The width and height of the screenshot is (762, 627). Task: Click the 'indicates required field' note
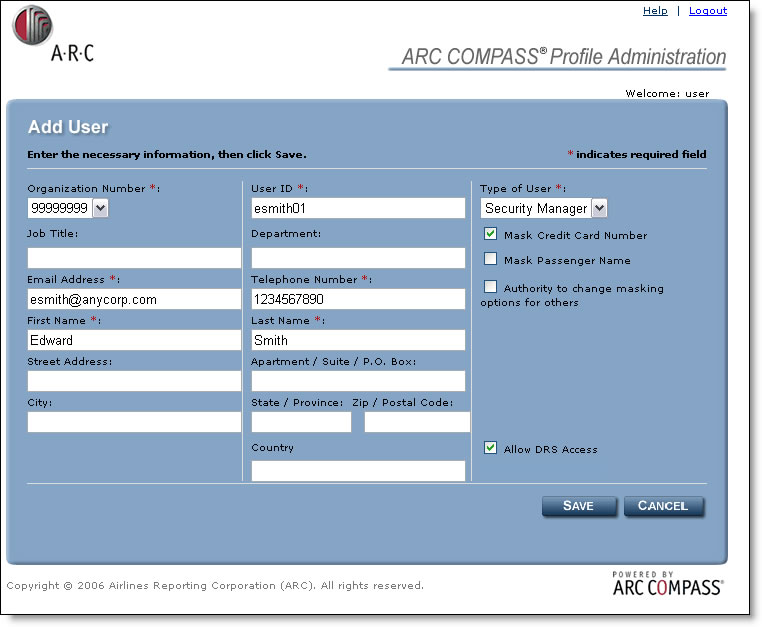tap(637, 154)
